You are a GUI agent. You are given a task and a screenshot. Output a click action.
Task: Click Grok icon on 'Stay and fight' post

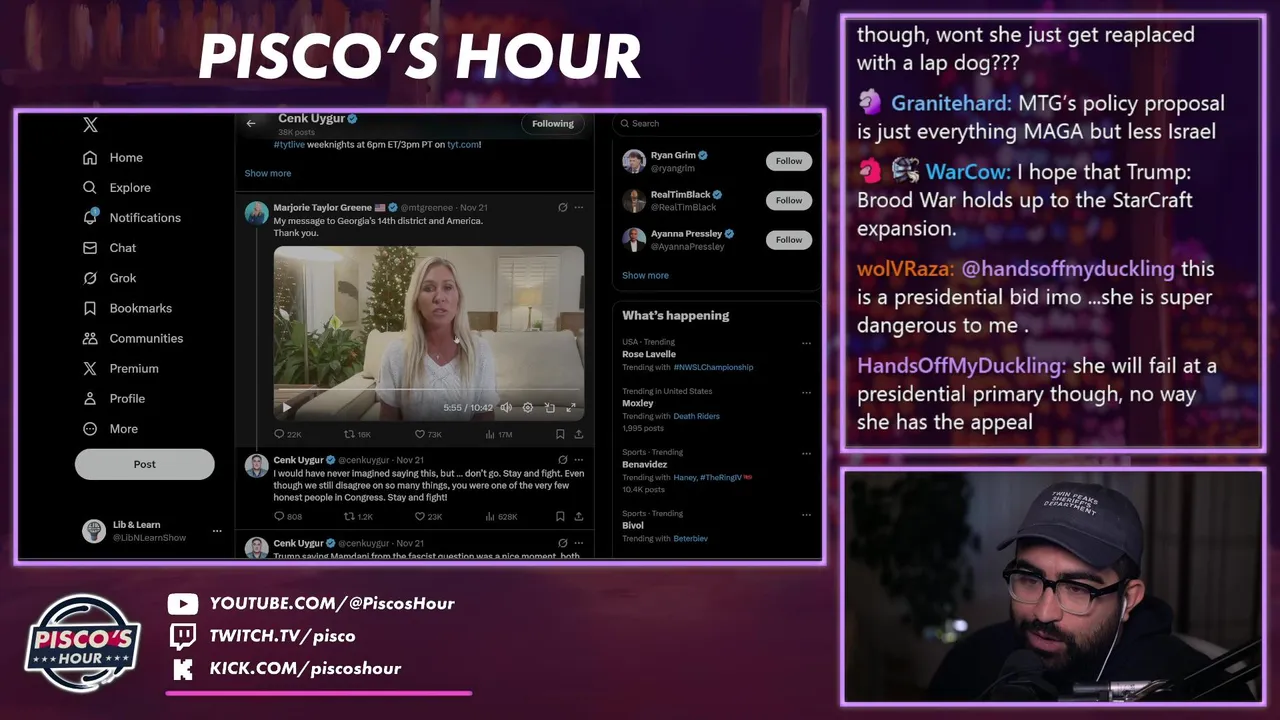(x=563, y=460)
